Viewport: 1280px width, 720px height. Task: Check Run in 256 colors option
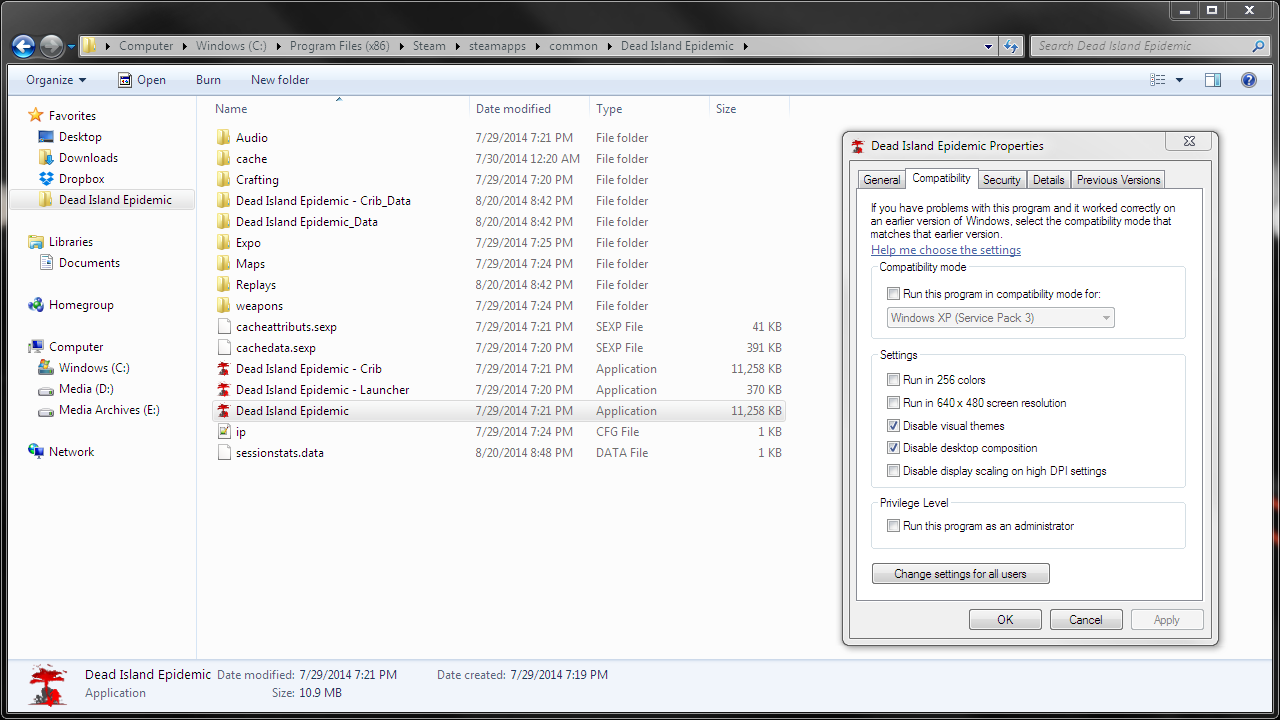[x=894, y=380]
